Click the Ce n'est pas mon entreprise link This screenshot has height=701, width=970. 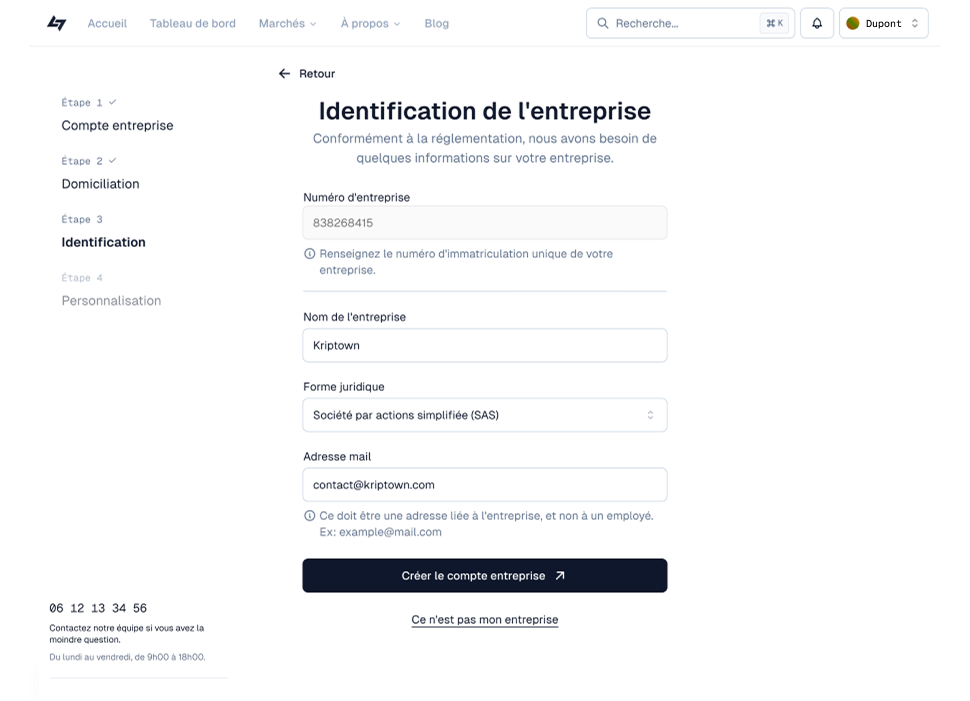[484, 620]
